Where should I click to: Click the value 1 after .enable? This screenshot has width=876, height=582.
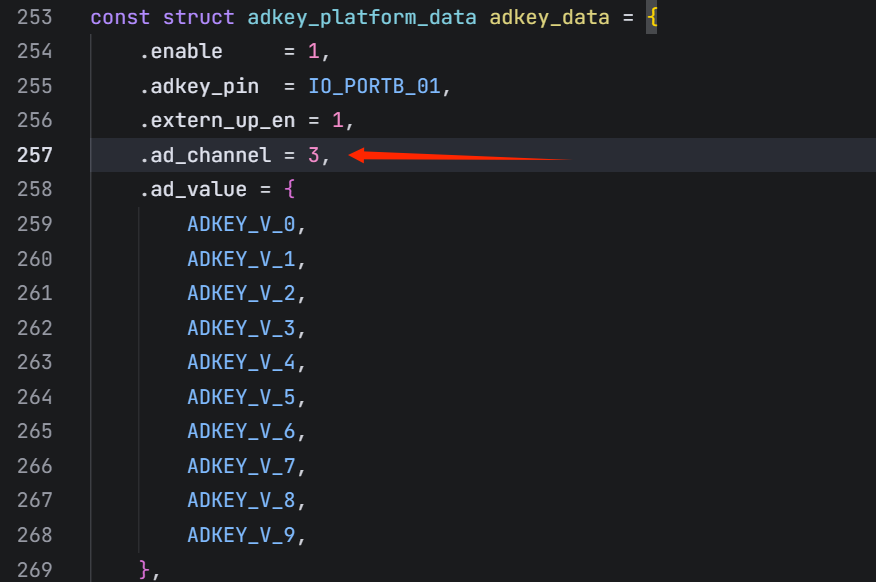[314, 51]
